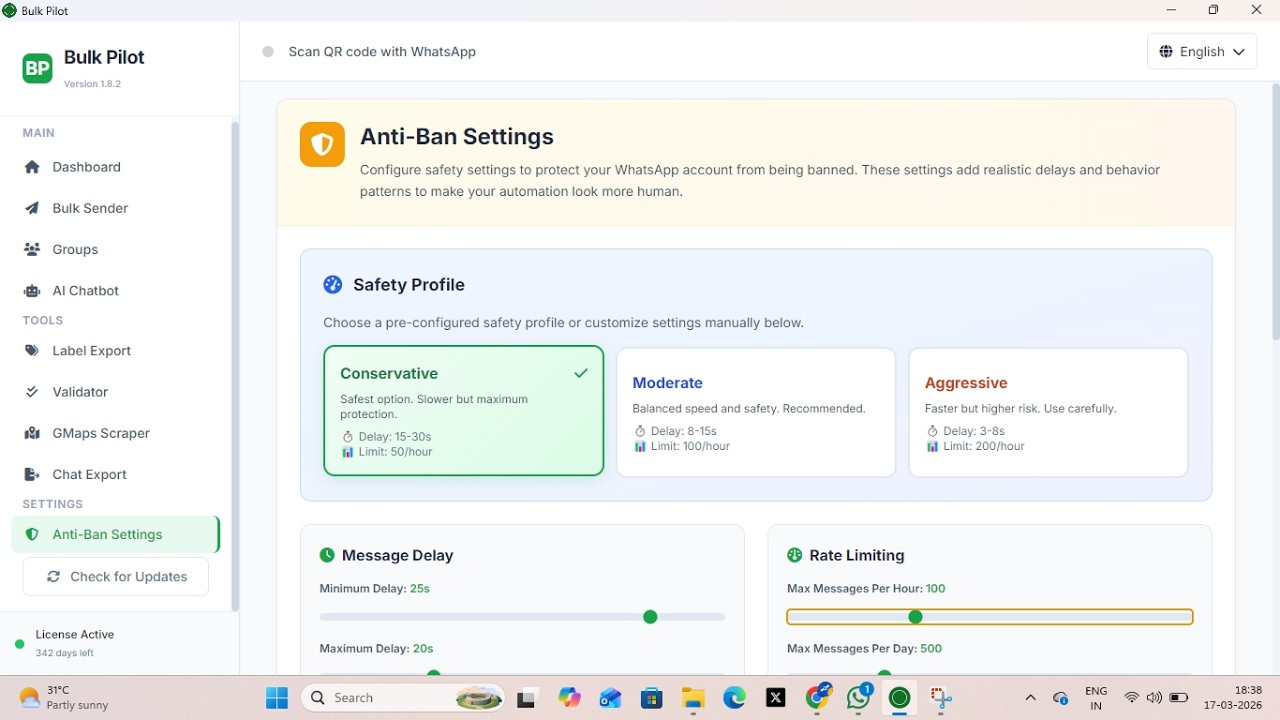1280x720 pixels.
Task: Open the Bulk Sender page
Action: 116,208
